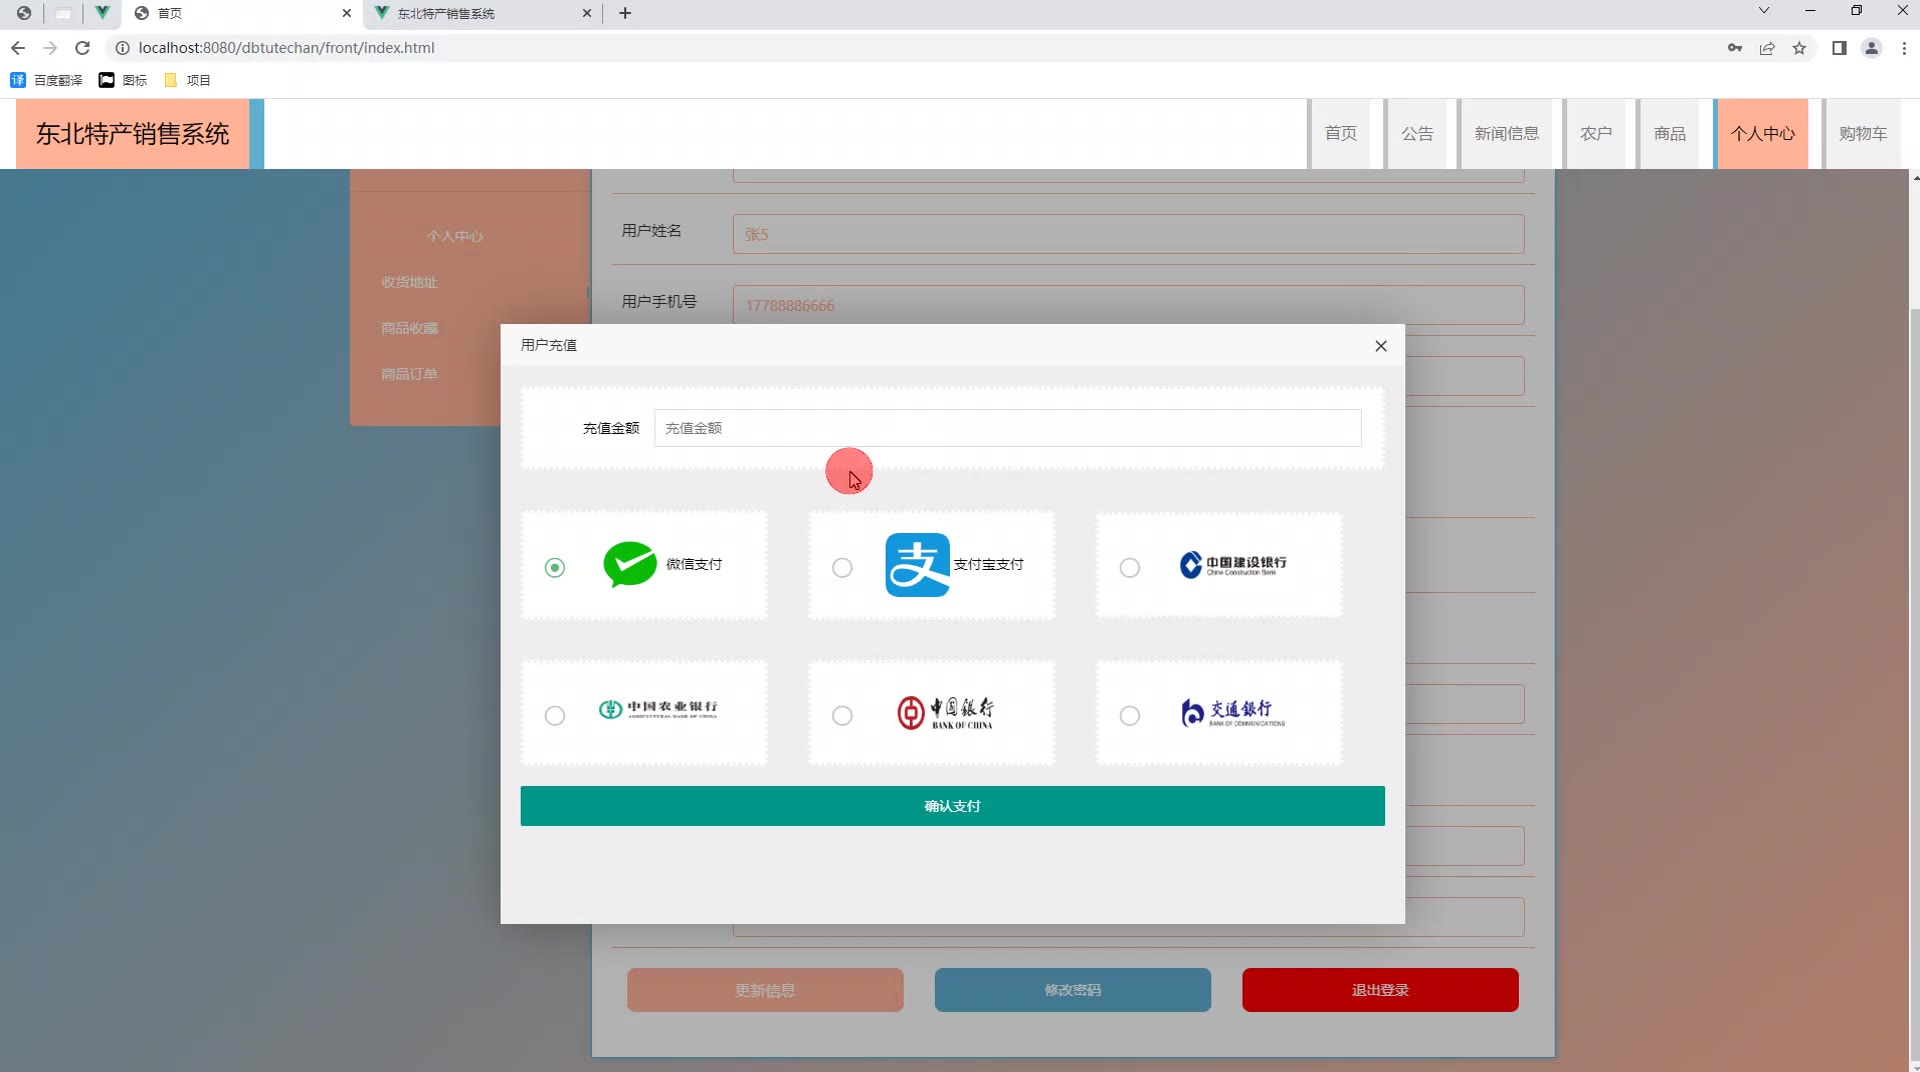The width and height of the screenshot is (1920, 1072).
Task: Open the 个人中心 navigation tab
Action: [x=1762, y=134]
